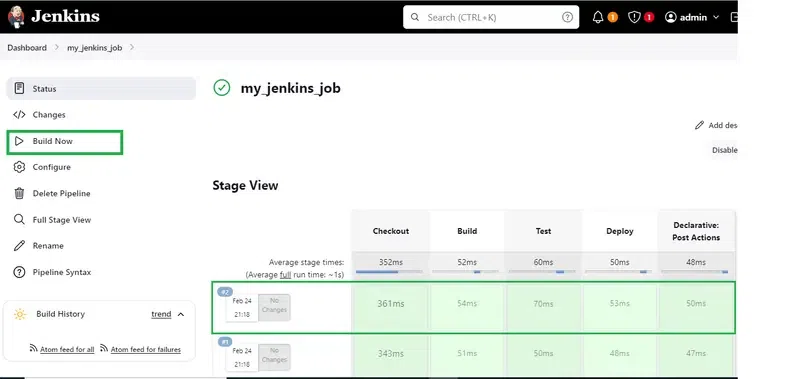Open build #2 badge
The image size is (800, 379).
[225, 292]
